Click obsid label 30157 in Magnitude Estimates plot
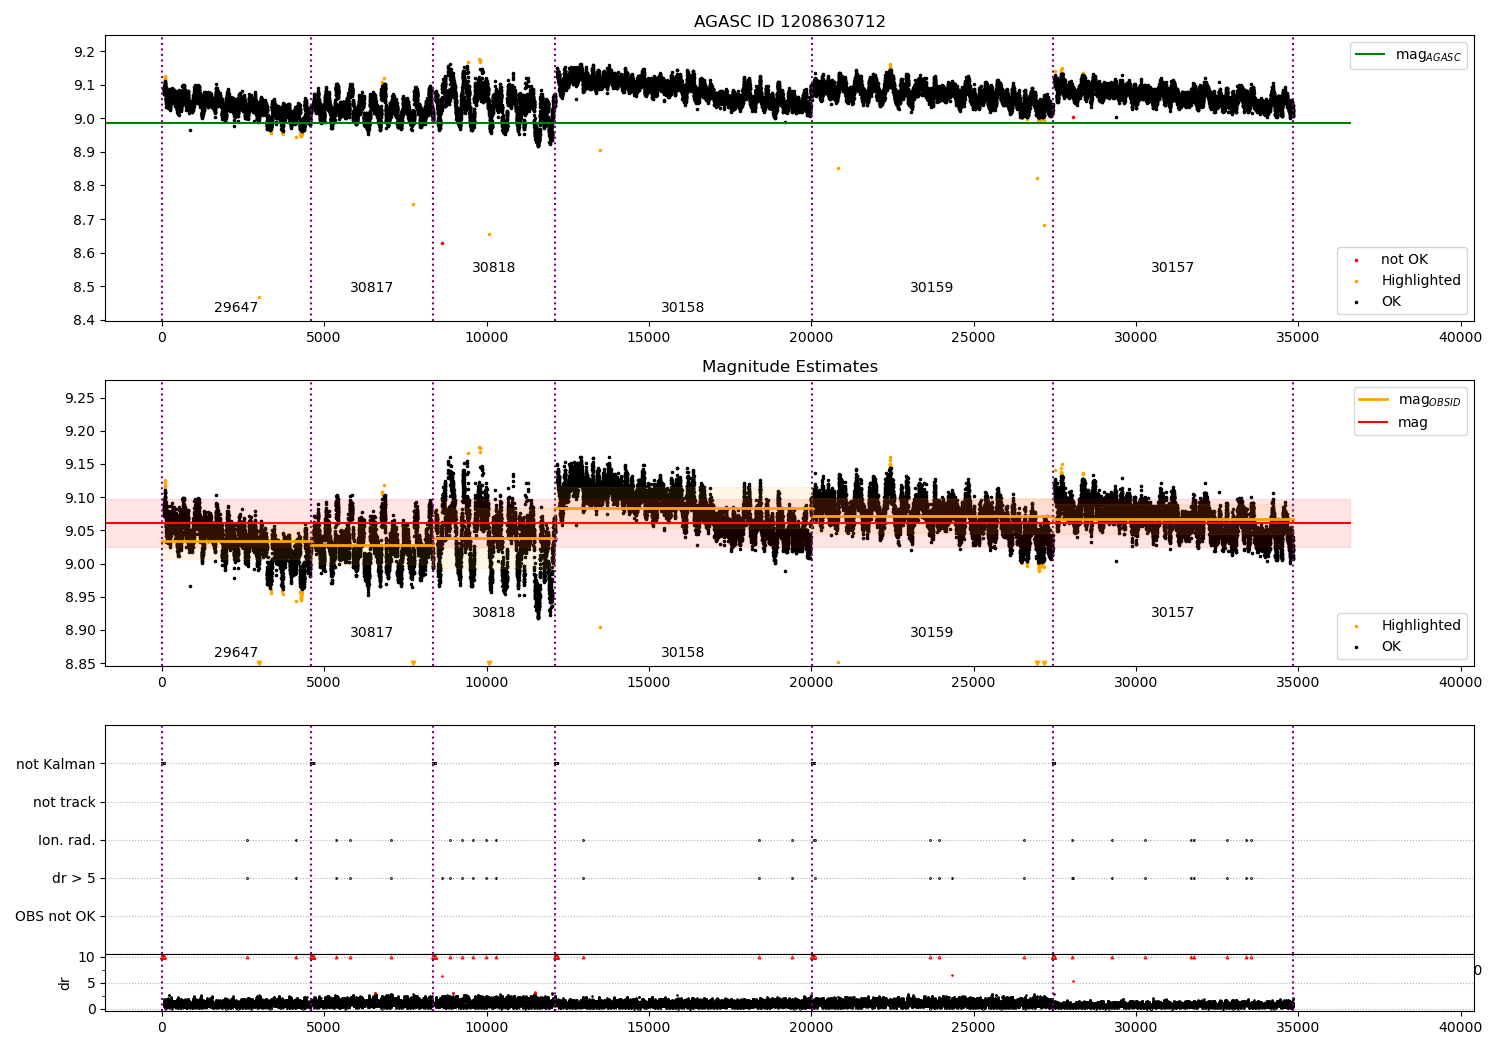Image resolution: width=1500 pixels, height=1050 pixels. pos(1172,613)
